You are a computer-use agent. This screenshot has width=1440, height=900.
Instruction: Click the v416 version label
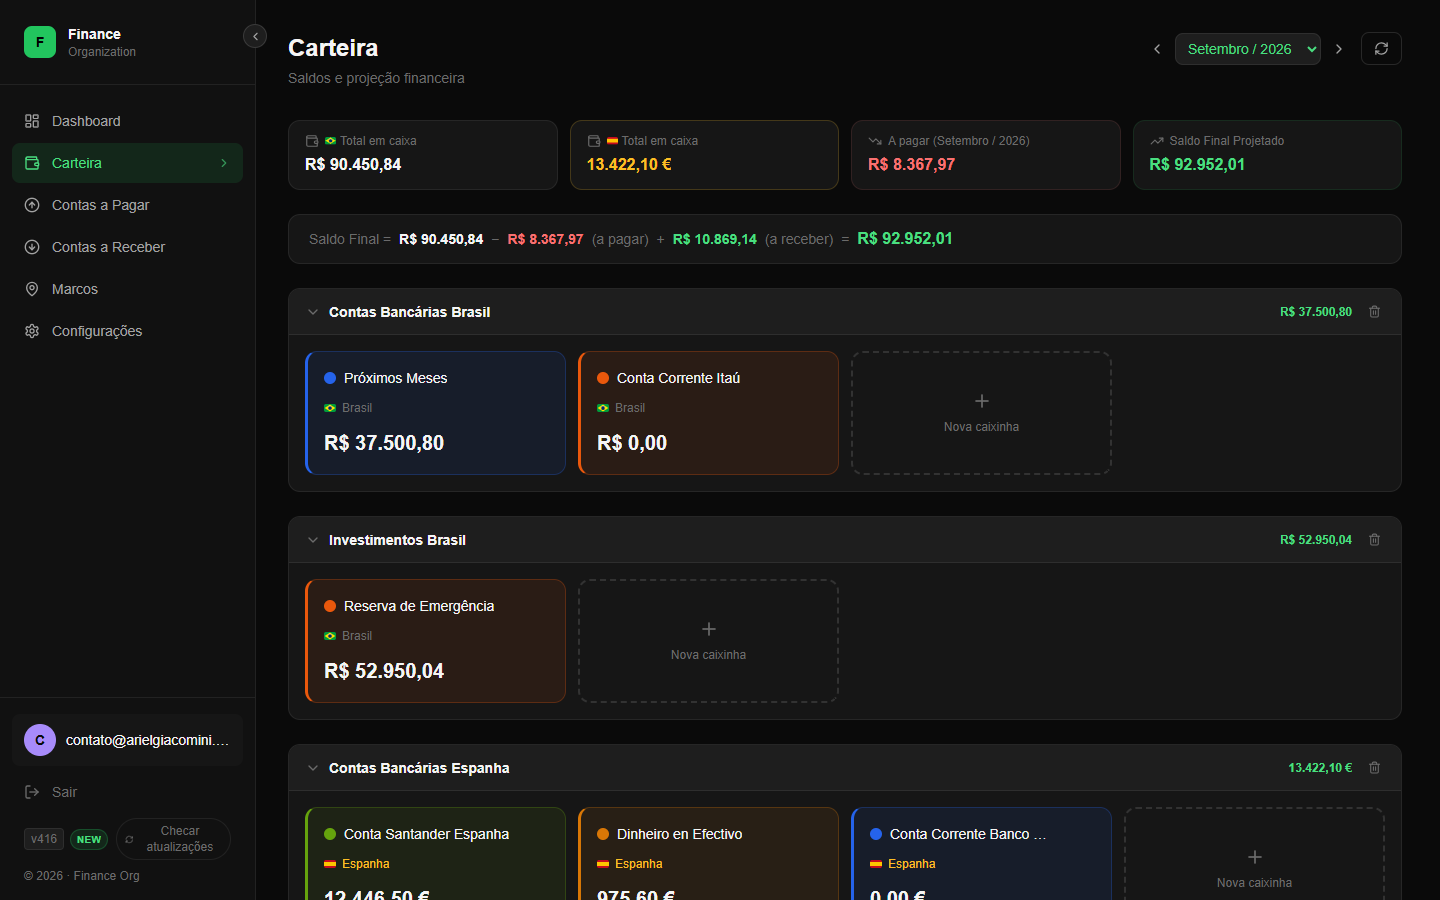click(x=44, y=839)
